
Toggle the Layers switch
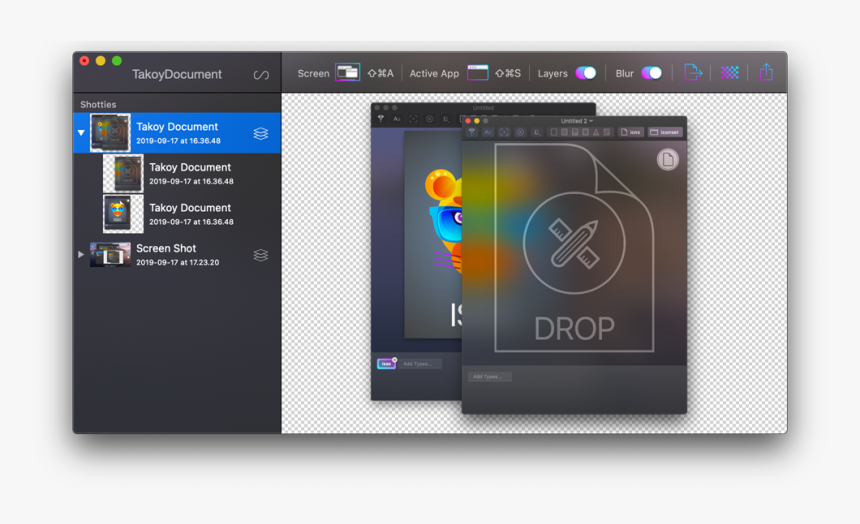pyautogui.click(x=586, y=73)
